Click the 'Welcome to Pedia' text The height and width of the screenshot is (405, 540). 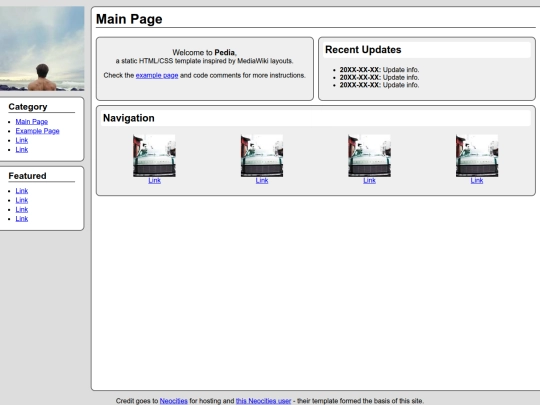(x=205, y=52)
